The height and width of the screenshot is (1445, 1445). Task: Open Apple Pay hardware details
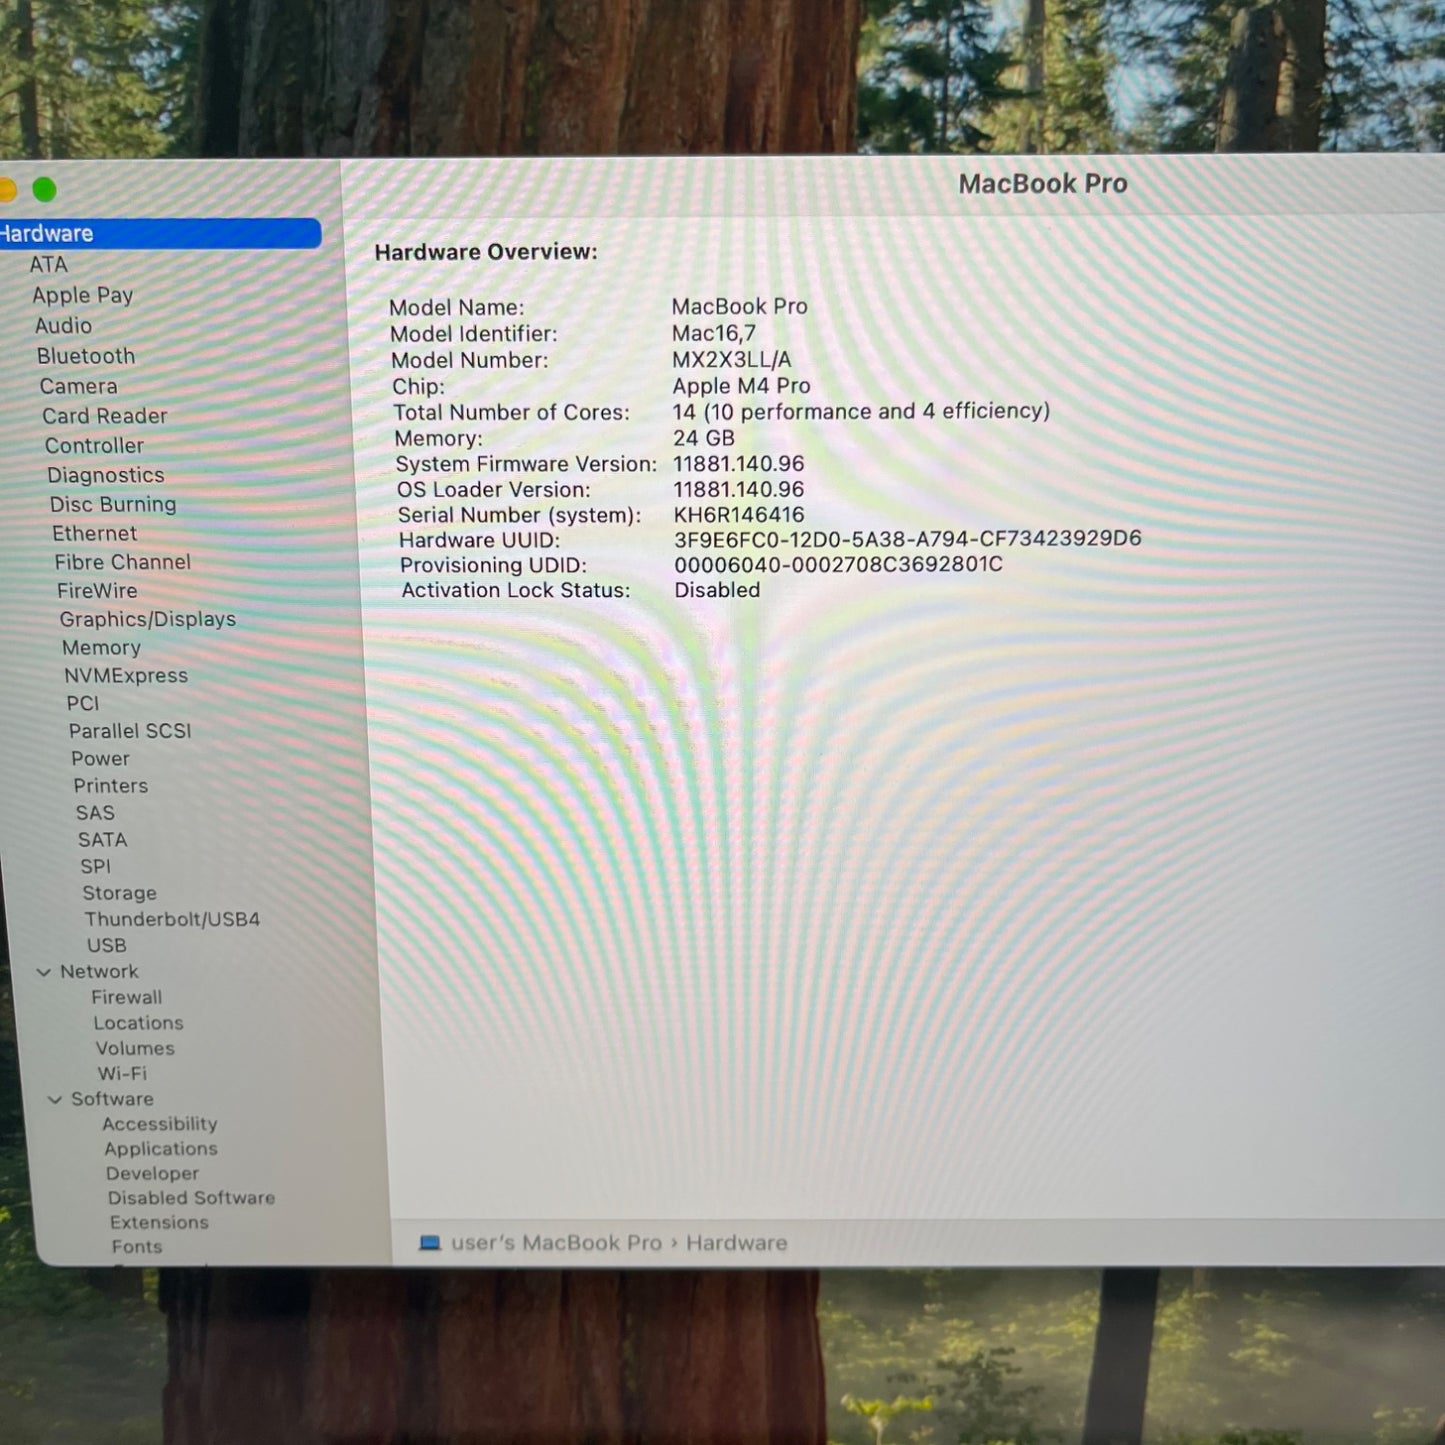point(82,295)
